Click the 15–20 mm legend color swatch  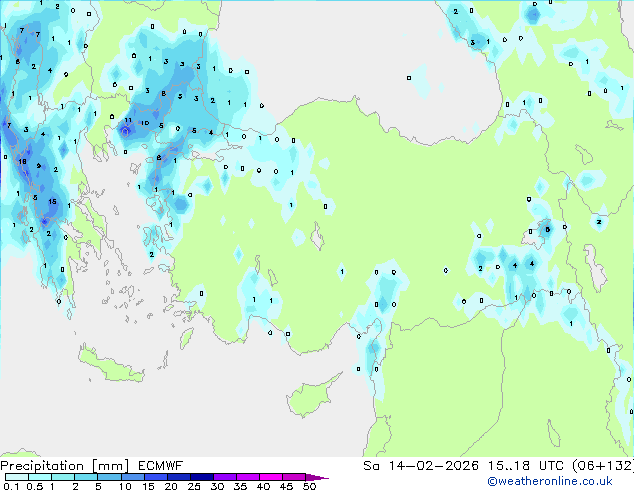(155, 477)
